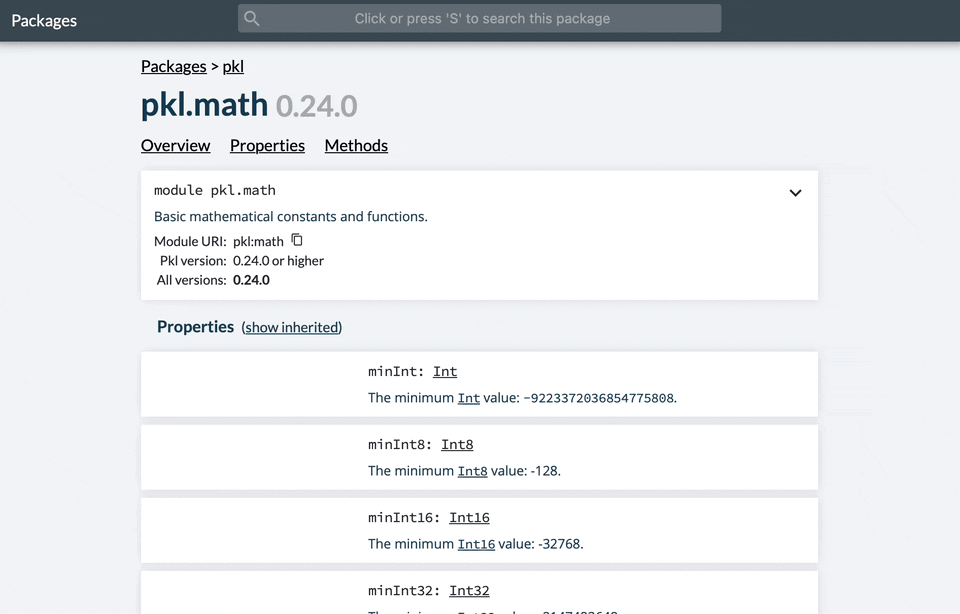Screen dimensions: 960x614
Task: Open Int link in minInt description
Action: coord(469,397)
